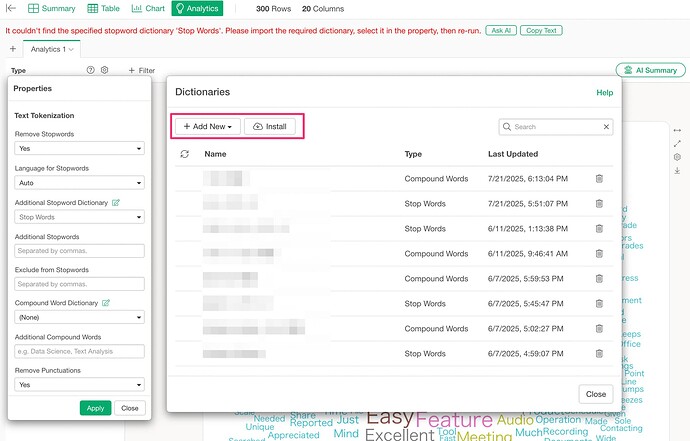The image size is (690, 441).
Task: Delete dictionary updated 6/7/2025, 5:59:53 PM
Action: tap(599, 279)
